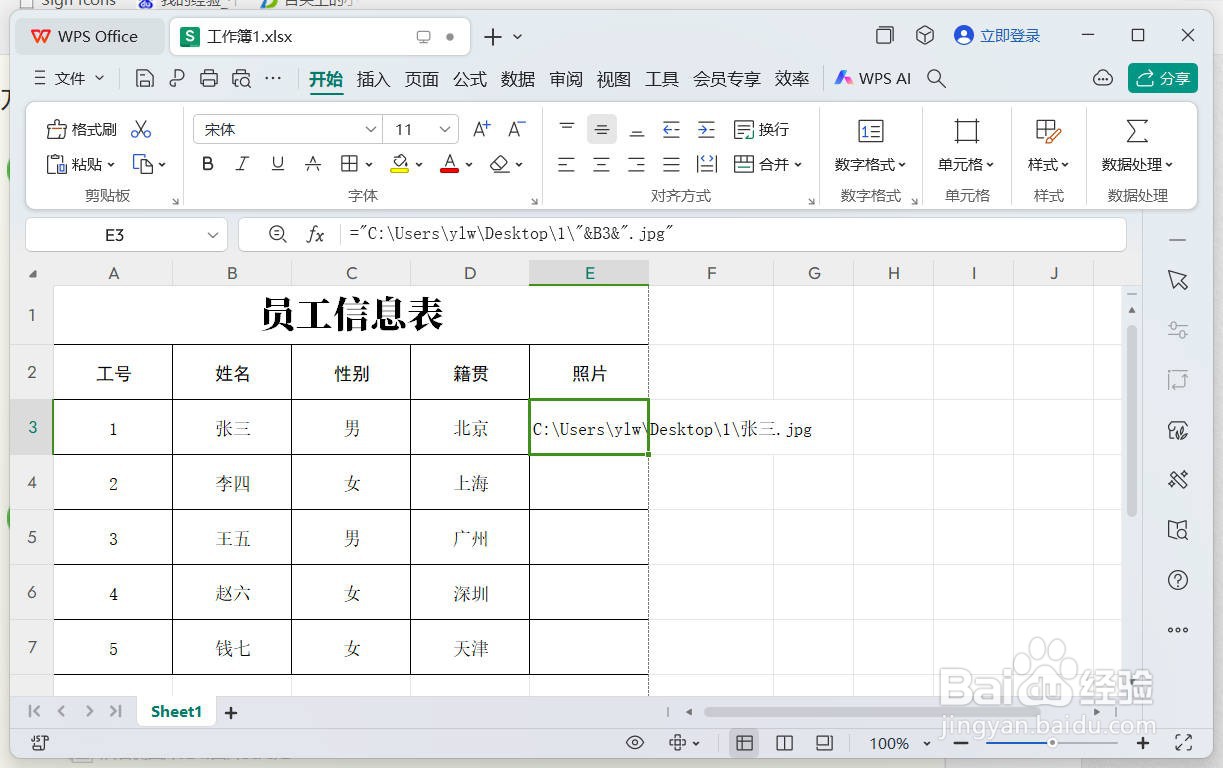The height and width of the screenshot is (768, 1223).
Task: Click the search magnifier icon in ribbon
Action: click(x=936, y=78)
